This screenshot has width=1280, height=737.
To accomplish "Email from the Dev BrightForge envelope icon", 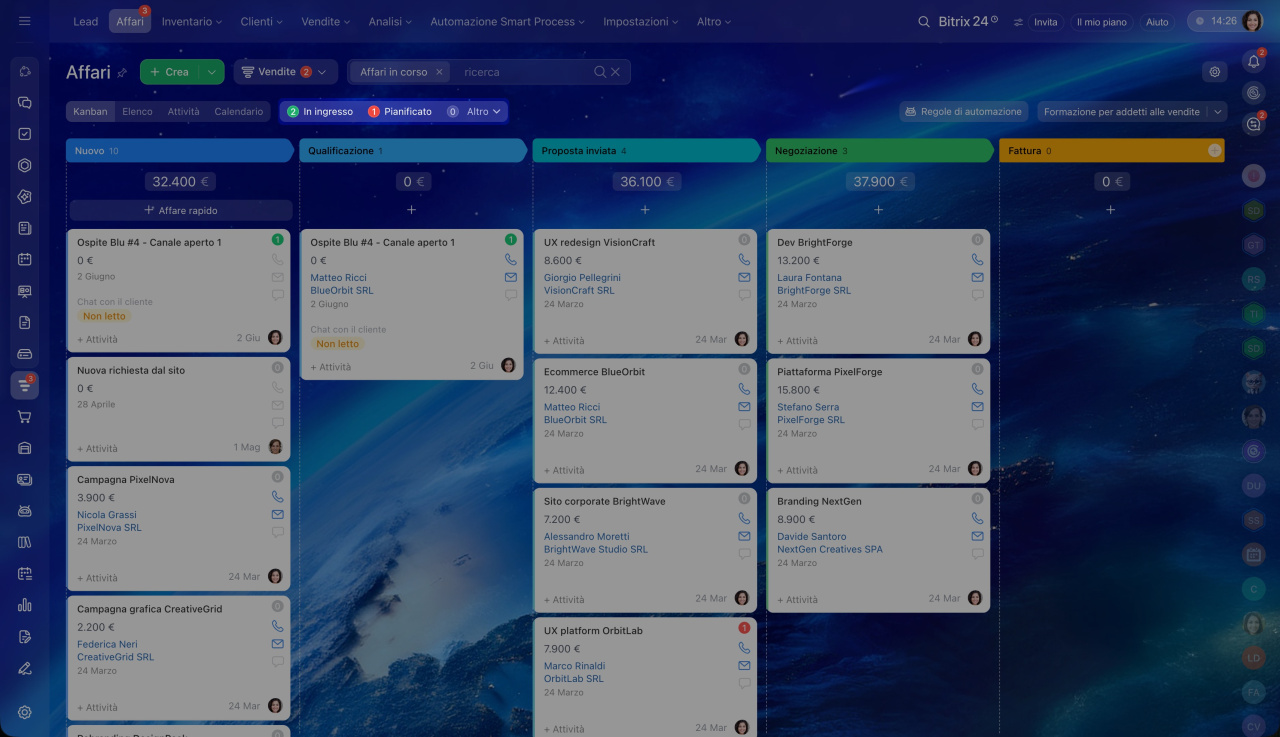I will click(x=977, y=278).
